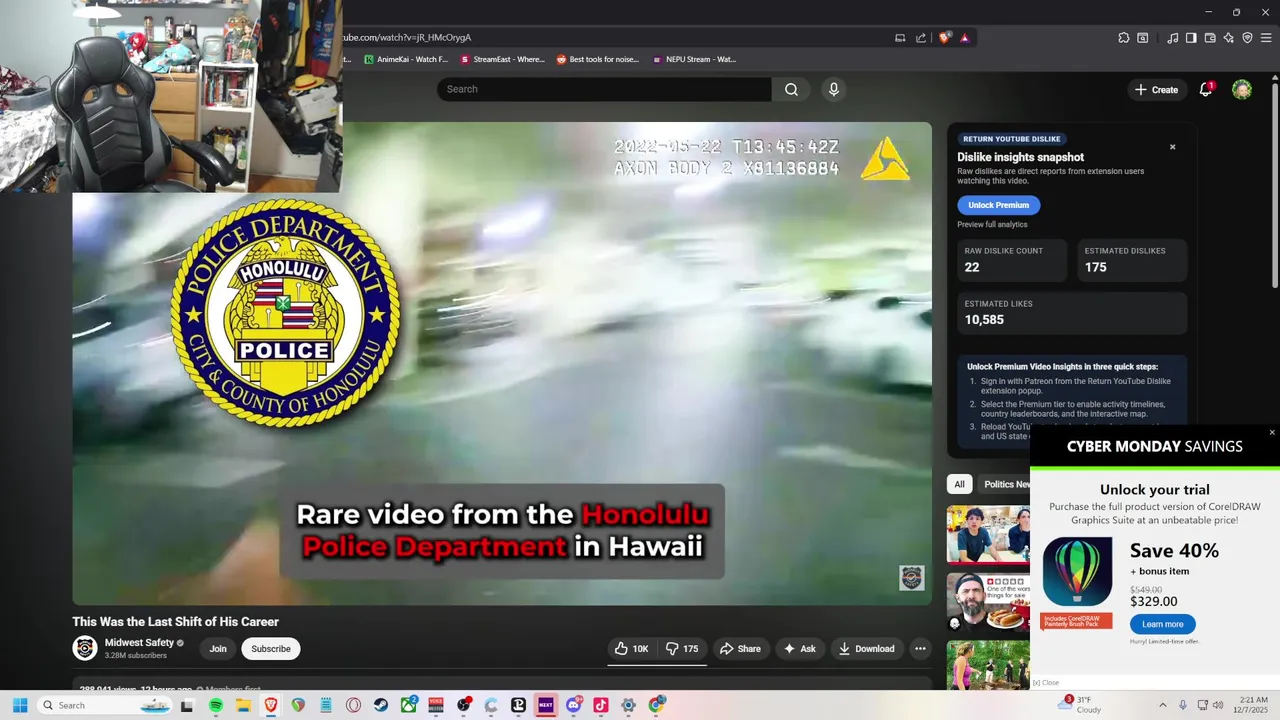Screen dimensions: 1280x720
Task: Click Preview full analytics link
Action: (992, 225)
